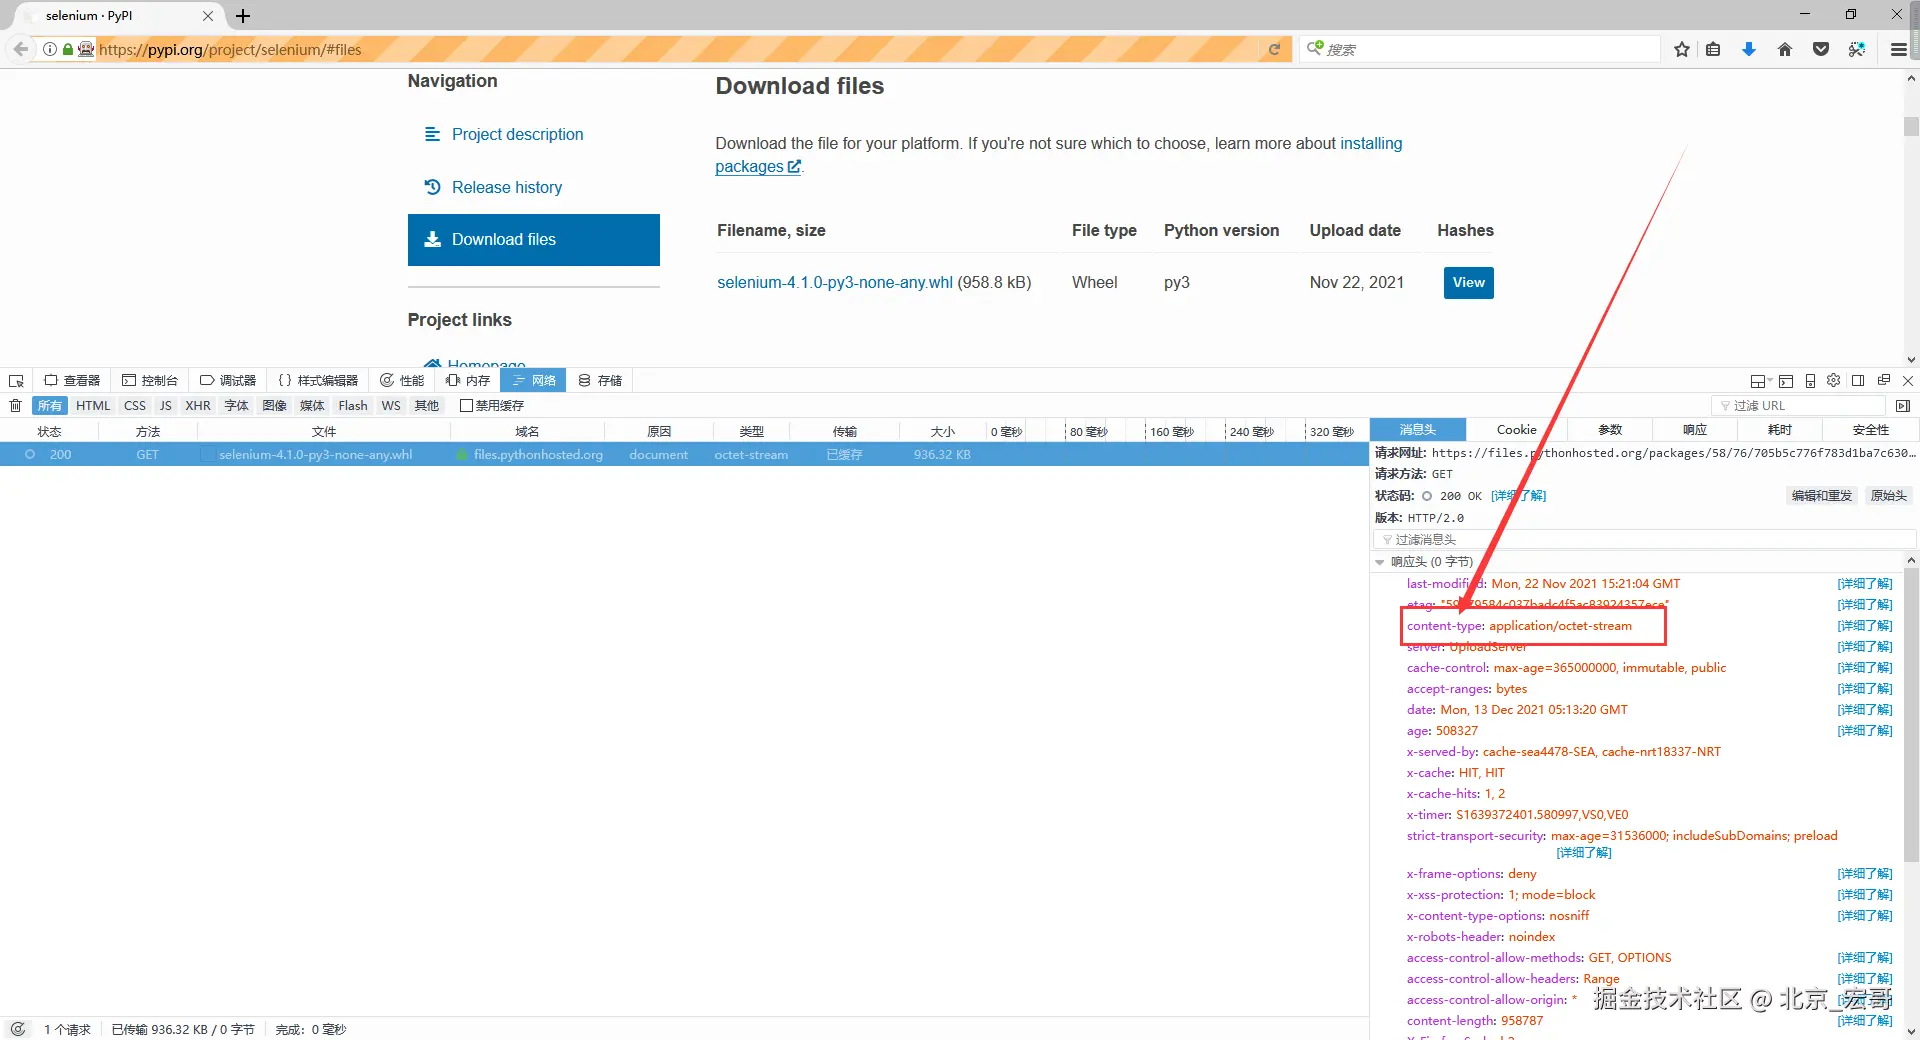Click perf analysis icon in status bar
This screenshot has height=1040, width=1920.
tap(18, 1029)
